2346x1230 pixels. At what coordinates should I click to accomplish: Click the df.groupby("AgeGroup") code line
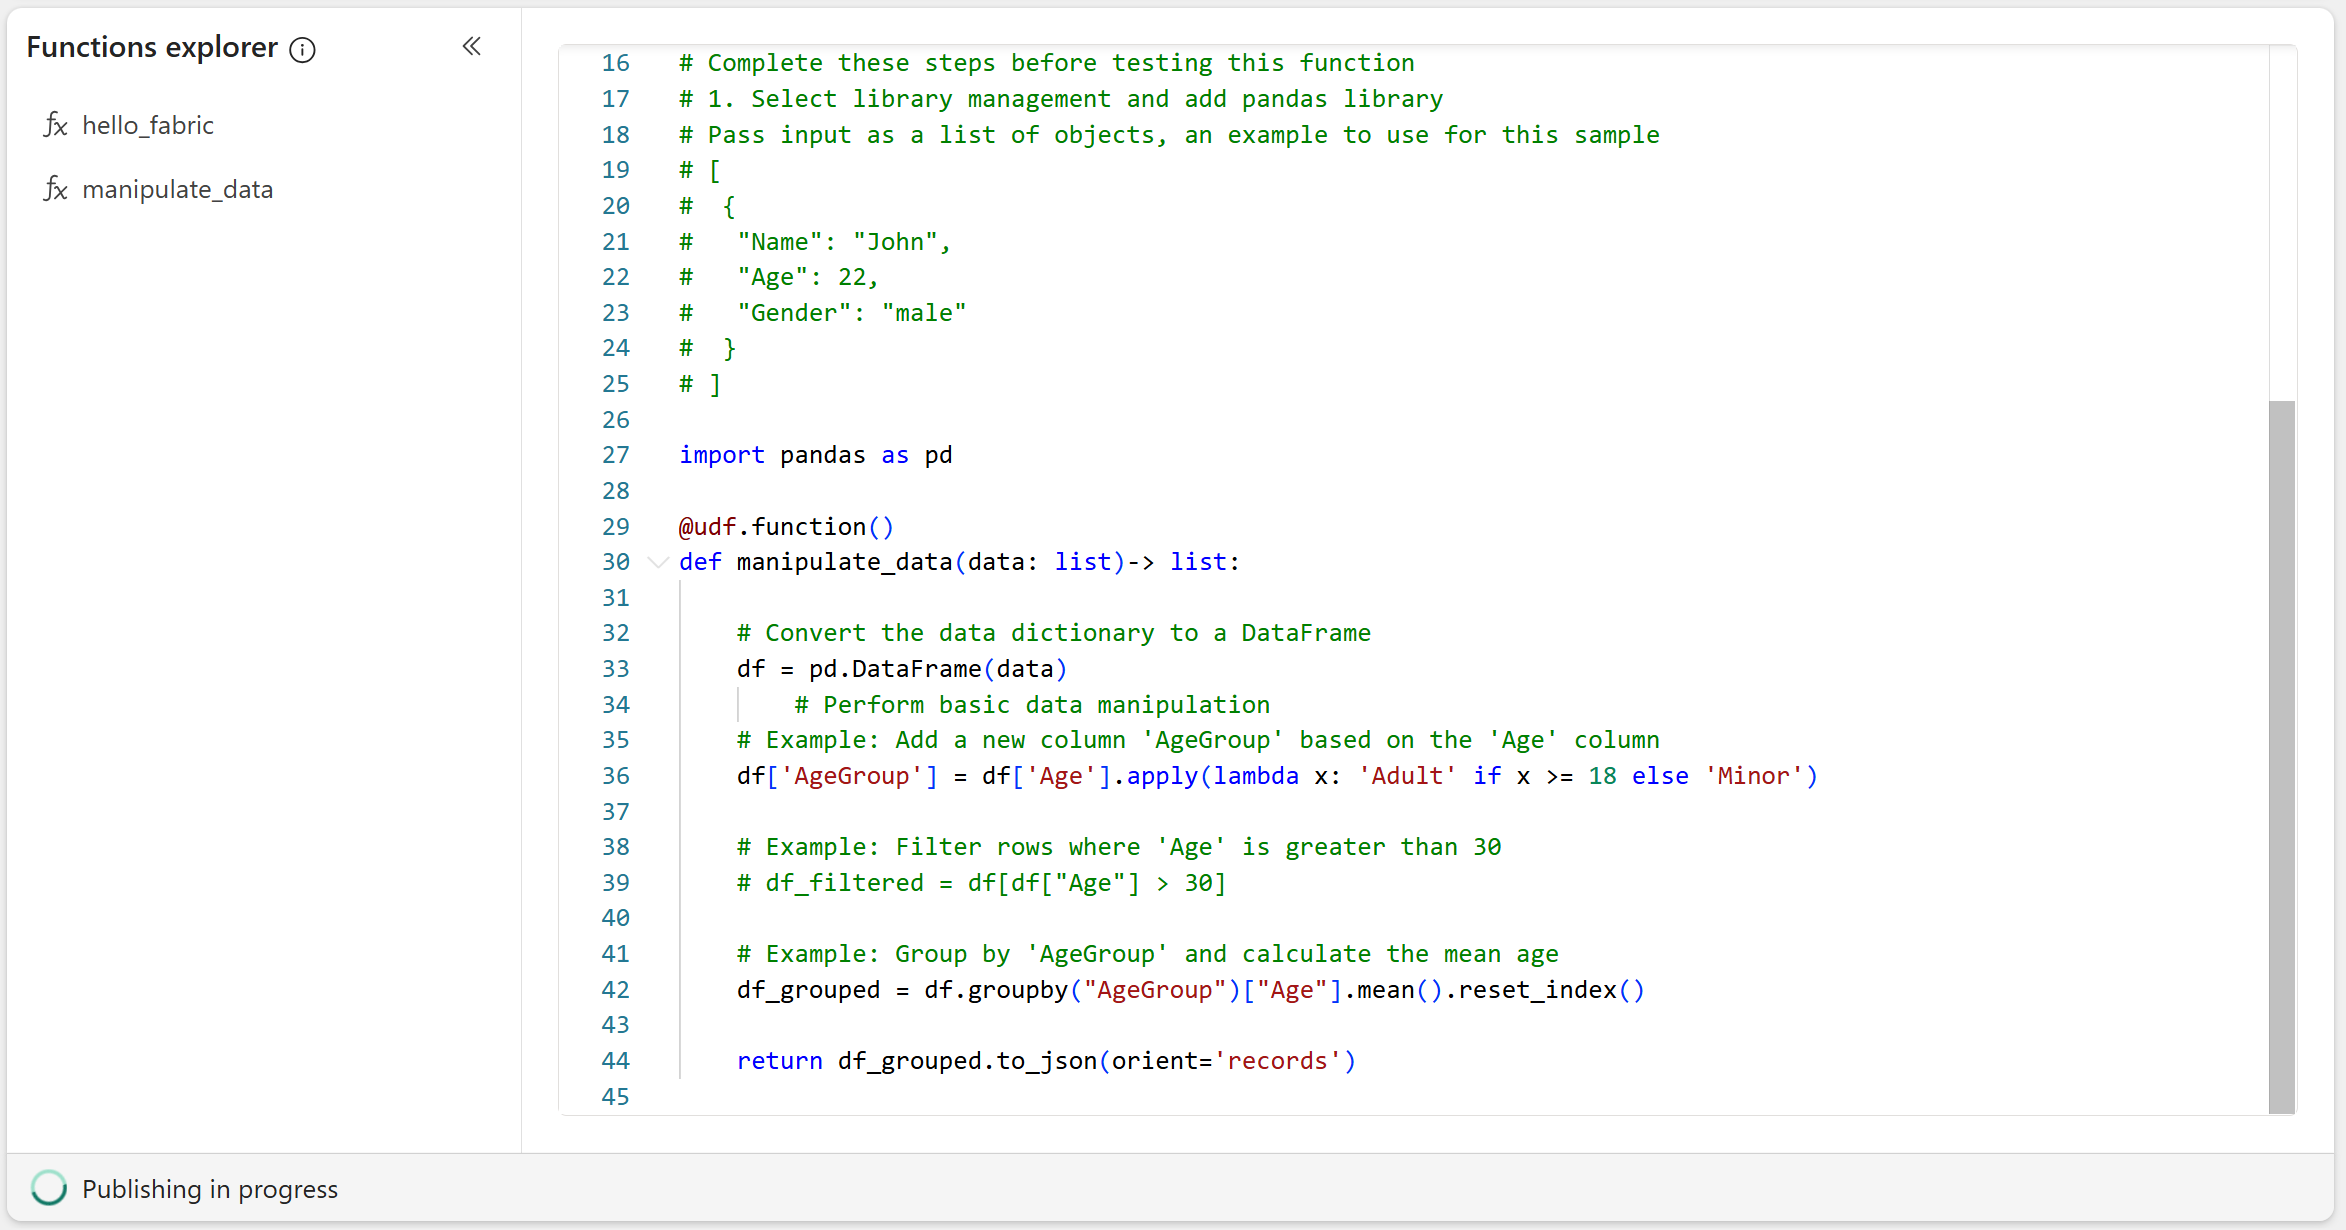tap(1190, 990)
